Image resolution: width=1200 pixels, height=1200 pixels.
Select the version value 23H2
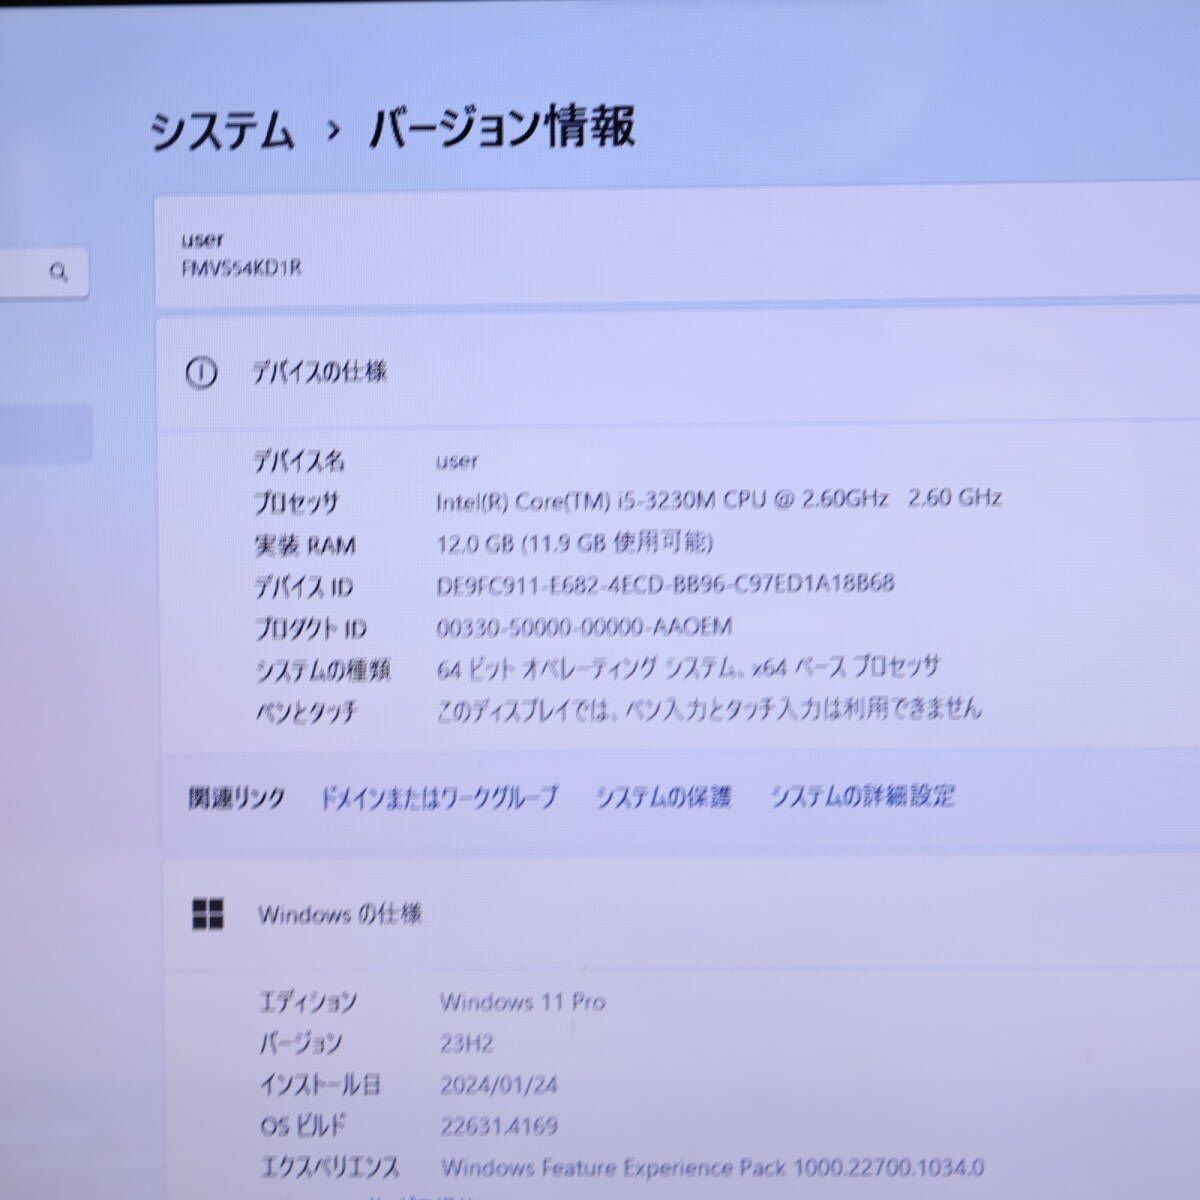pos(466,1044)
